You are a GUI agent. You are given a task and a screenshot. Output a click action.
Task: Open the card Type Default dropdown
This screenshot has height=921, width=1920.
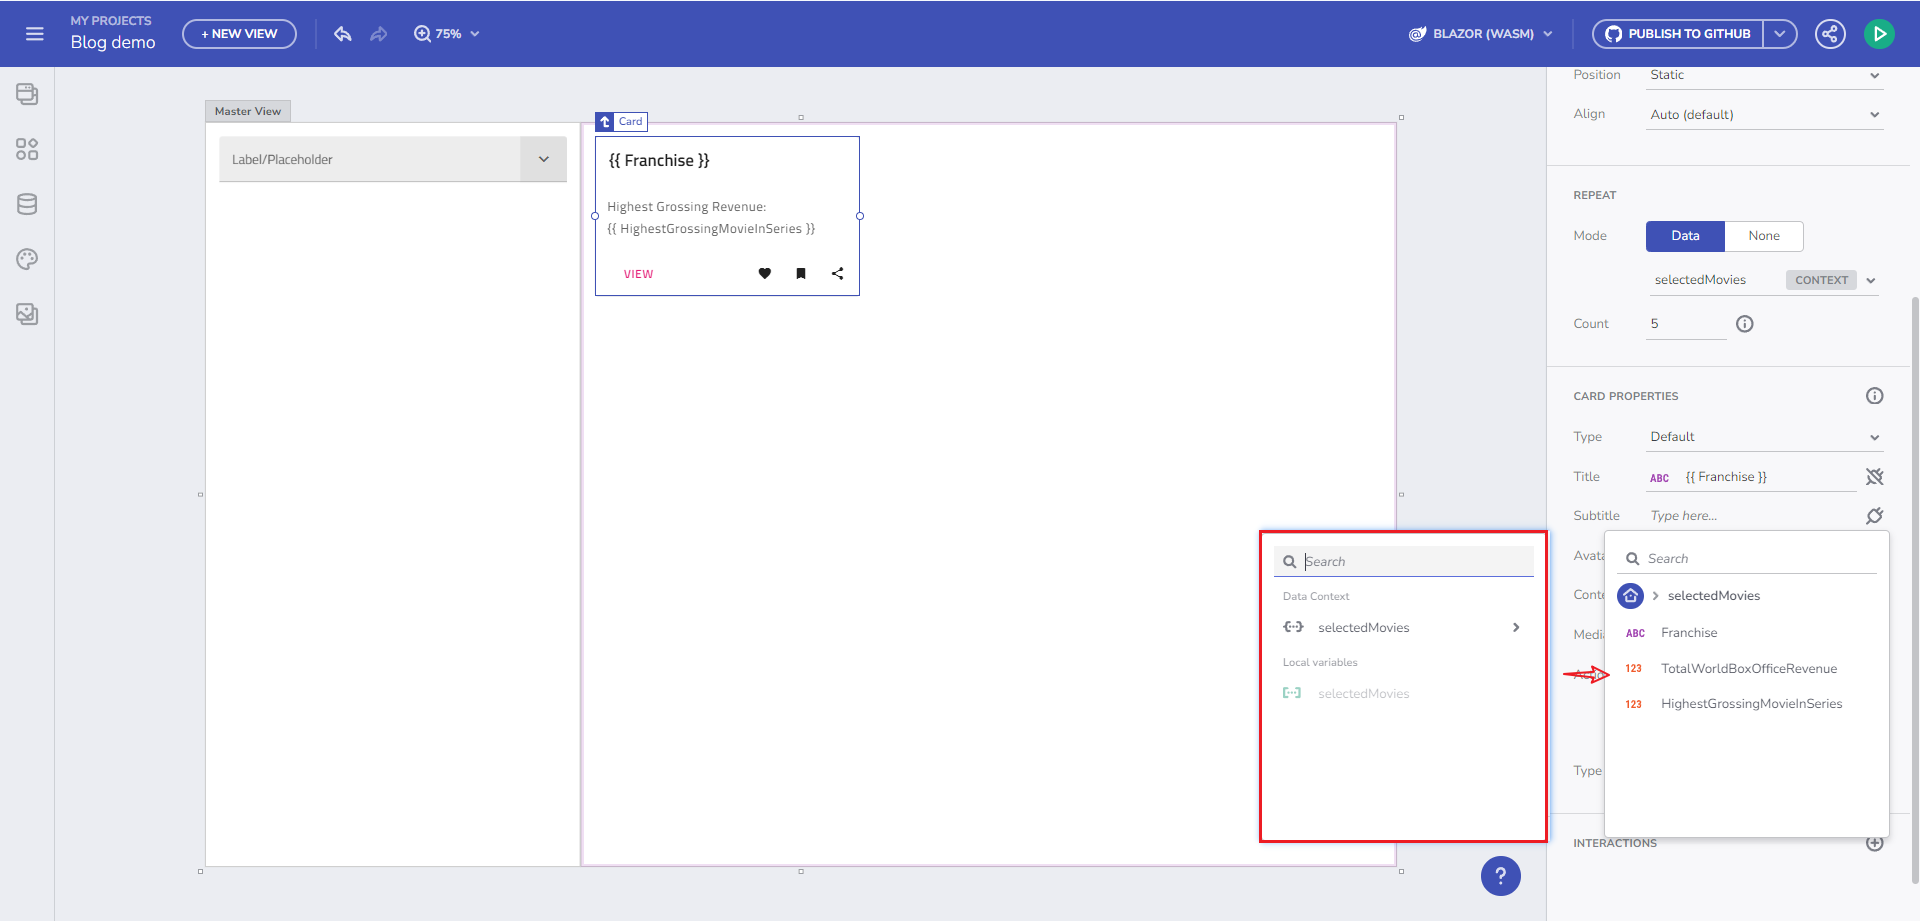click(x=1764, y=437)
